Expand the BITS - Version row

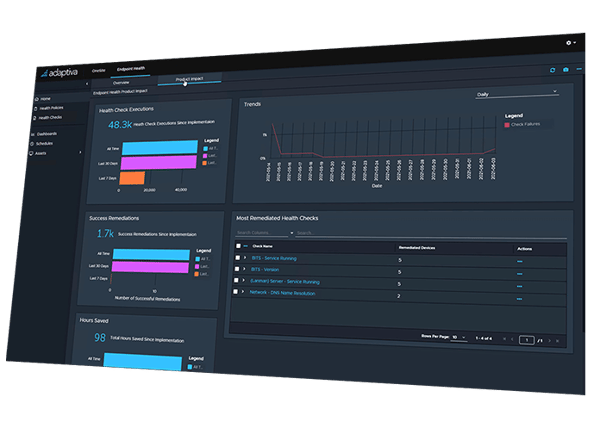244,269
